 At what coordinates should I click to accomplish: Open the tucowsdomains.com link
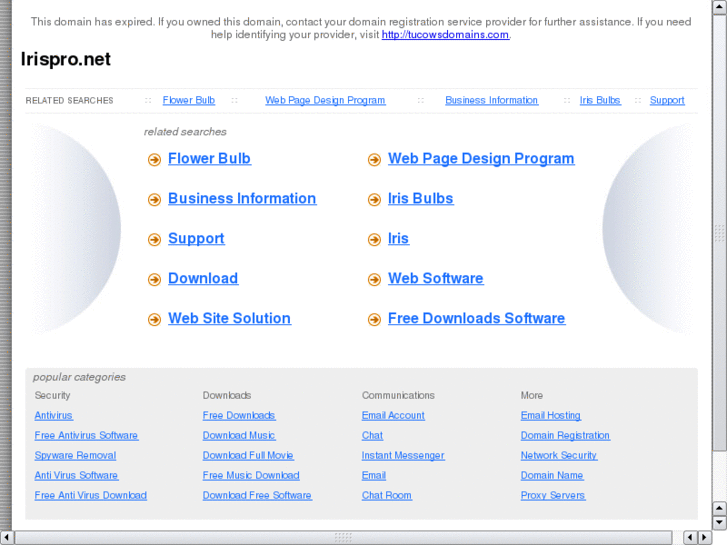tap(445, 35)
